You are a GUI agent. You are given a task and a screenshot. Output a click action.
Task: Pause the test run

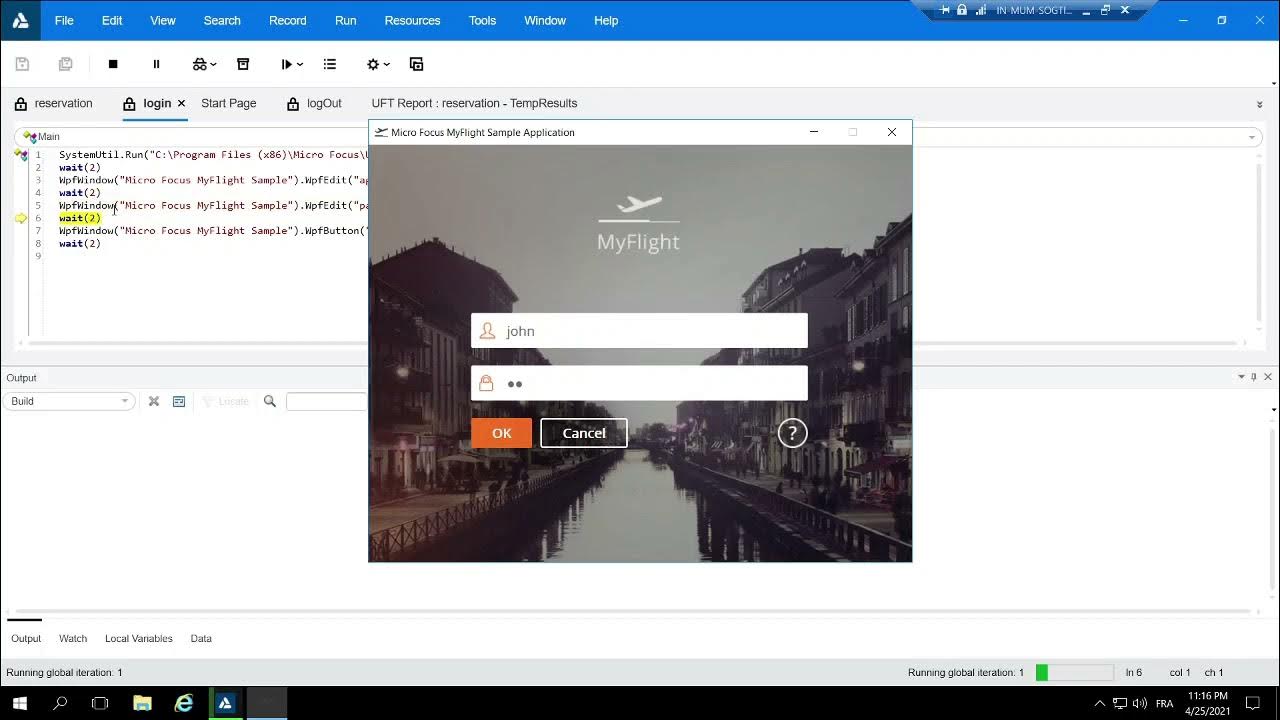click(156, 64)
